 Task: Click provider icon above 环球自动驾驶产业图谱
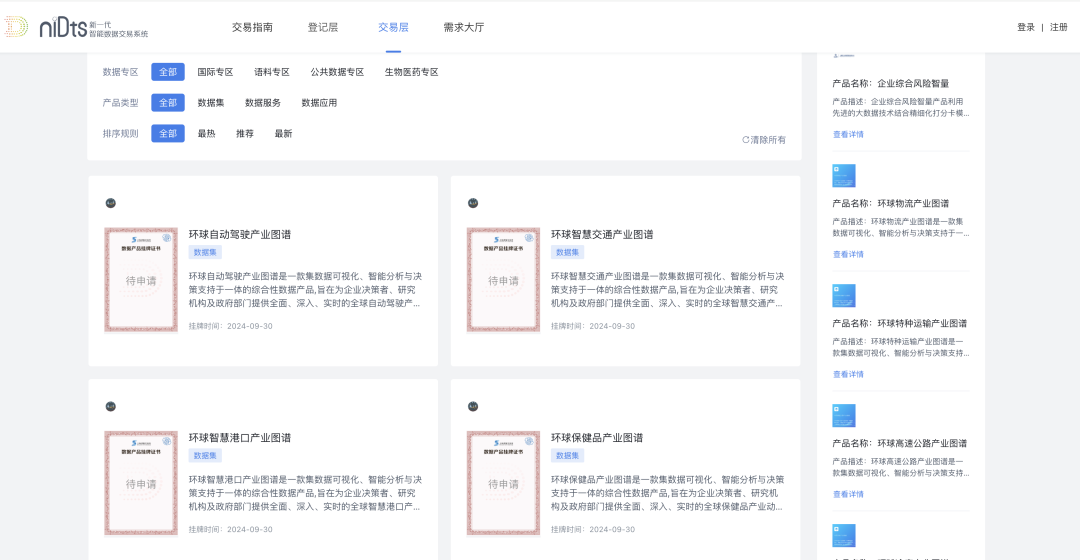[x=111, y=203]
